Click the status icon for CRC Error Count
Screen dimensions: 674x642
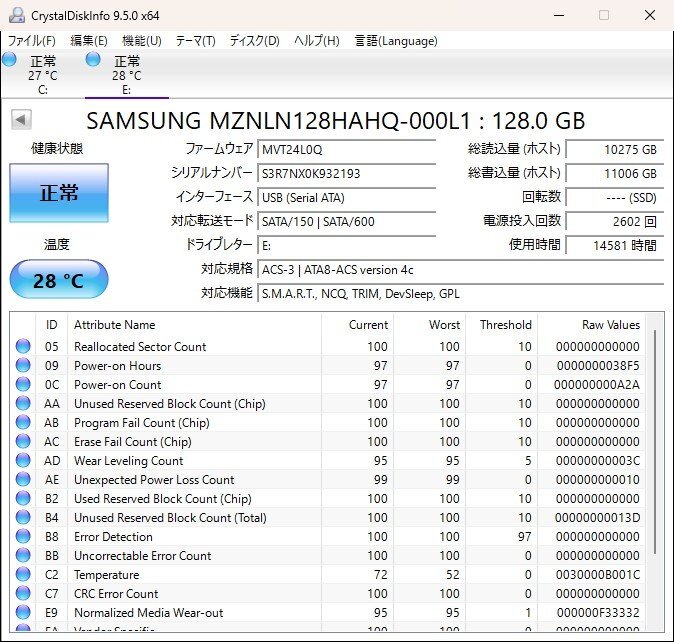pyautogui.click(x=23, y=593)
